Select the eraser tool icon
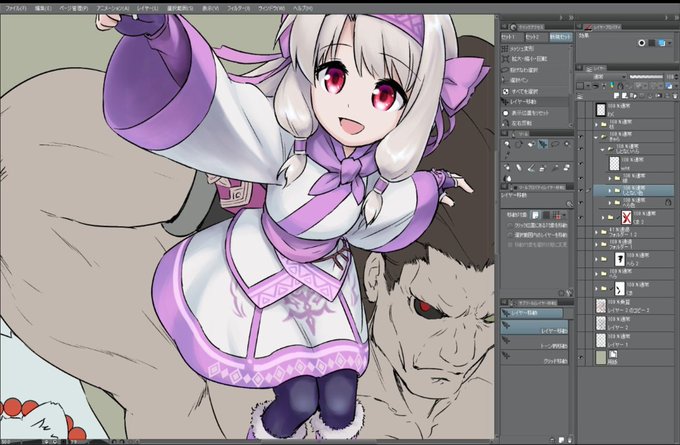 566,167
